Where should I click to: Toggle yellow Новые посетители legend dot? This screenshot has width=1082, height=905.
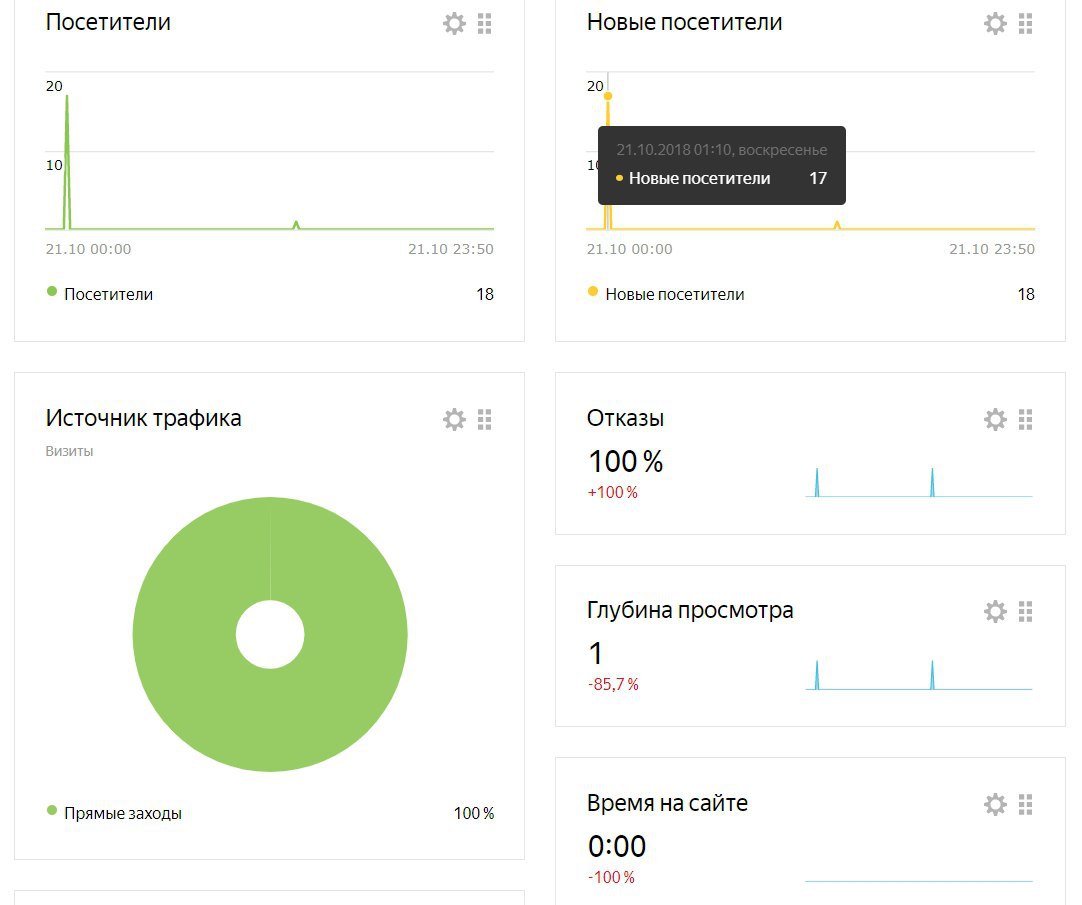[593, 291]
